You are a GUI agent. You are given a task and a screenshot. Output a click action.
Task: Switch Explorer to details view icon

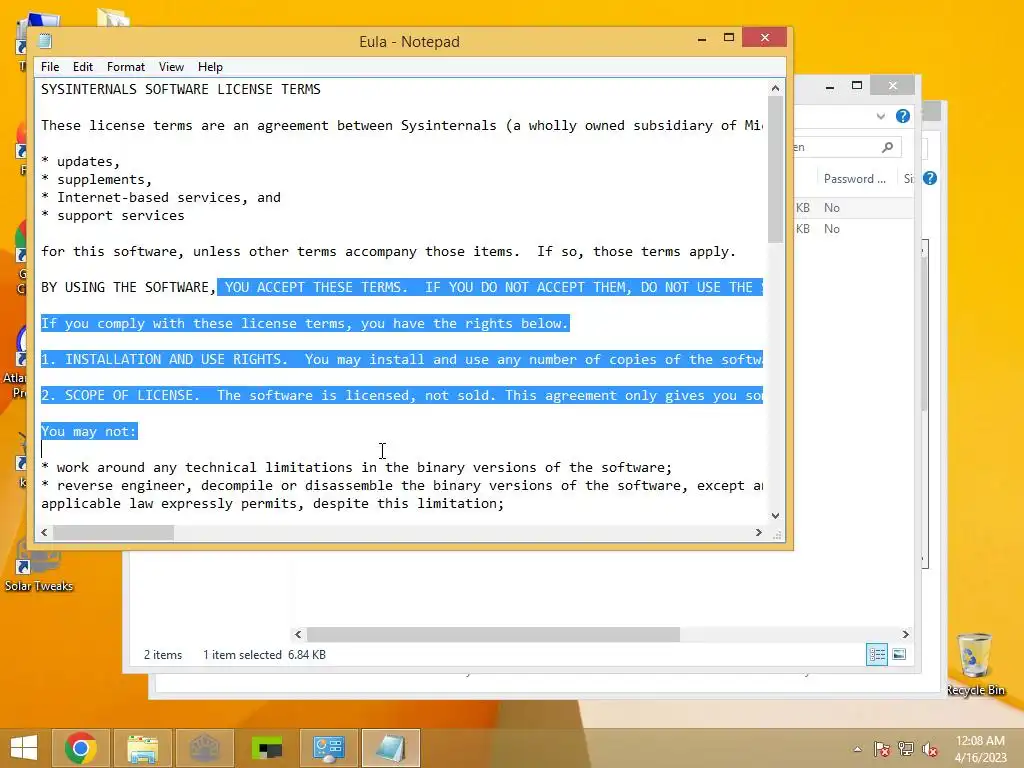(x=876, y=654)
